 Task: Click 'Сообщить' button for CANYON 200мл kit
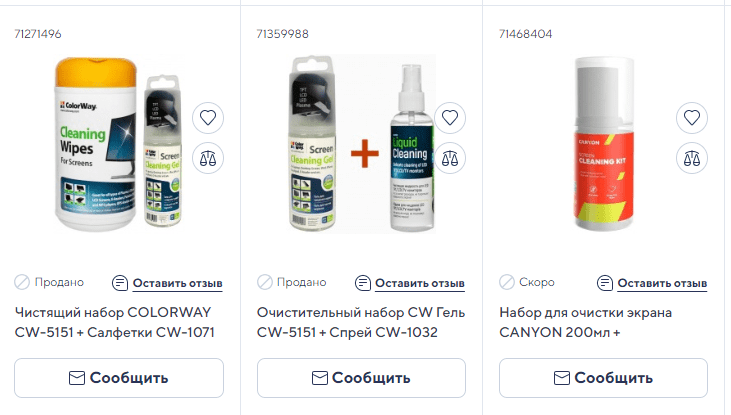click(x=603, y=378)
